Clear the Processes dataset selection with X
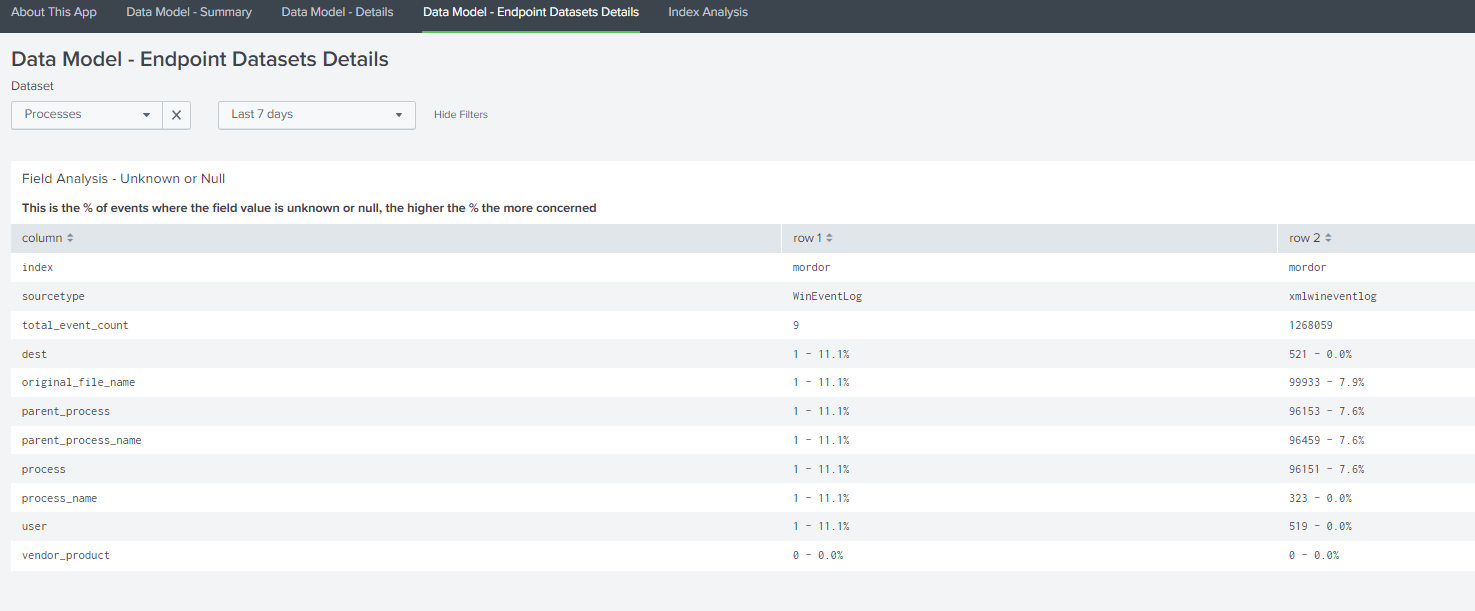 (176, 115)
